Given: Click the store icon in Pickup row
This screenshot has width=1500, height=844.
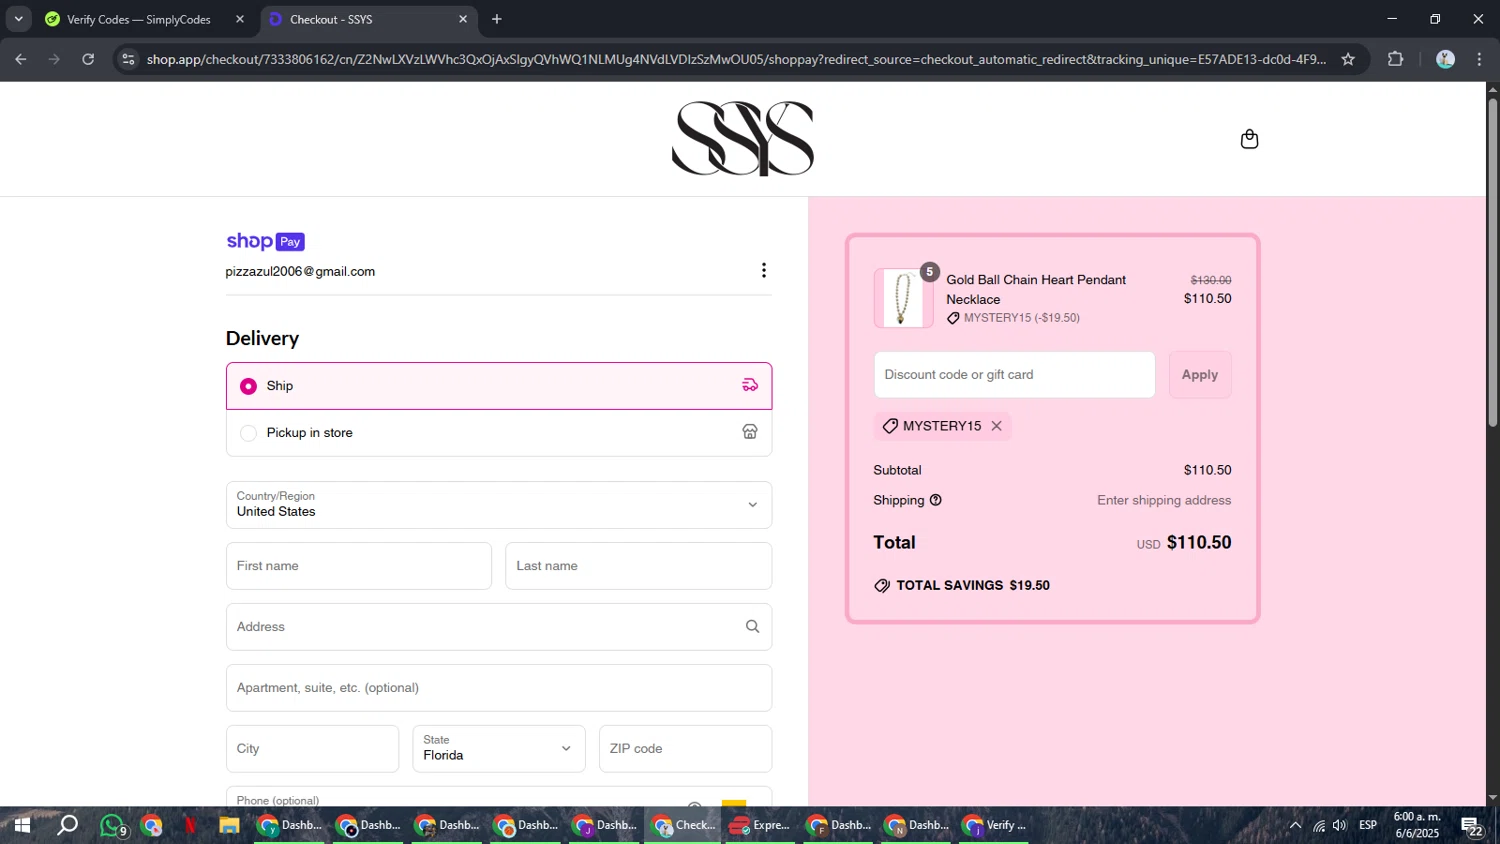Looking at the screenshot, I should 750,432.
